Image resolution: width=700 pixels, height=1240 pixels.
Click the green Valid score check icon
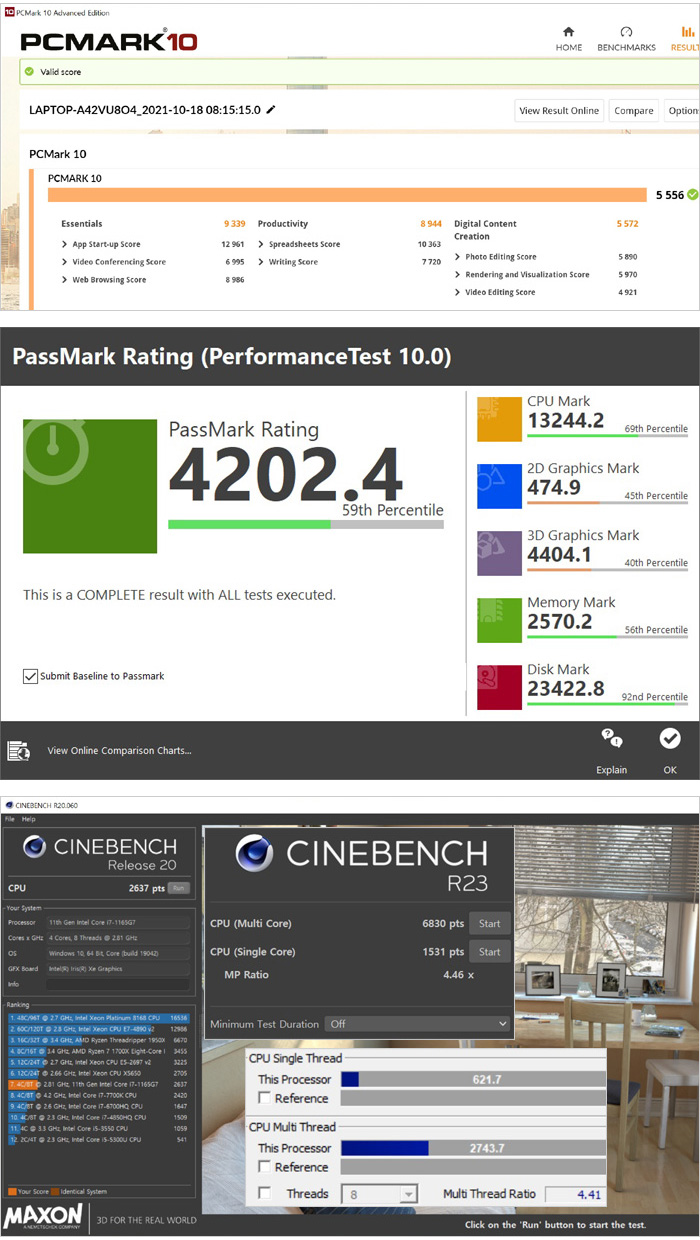tap(27, 72)
